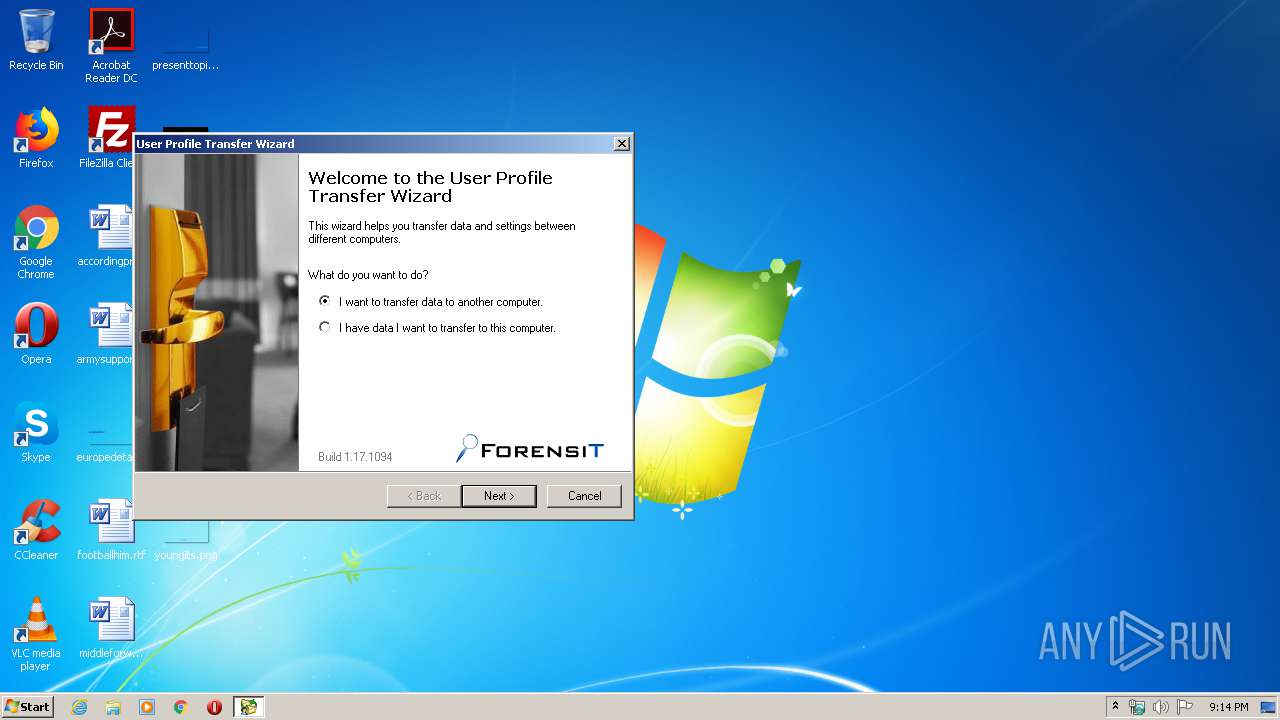Open the network tray icon
The image size is (1280, 720).
[x=1137, y=707]
